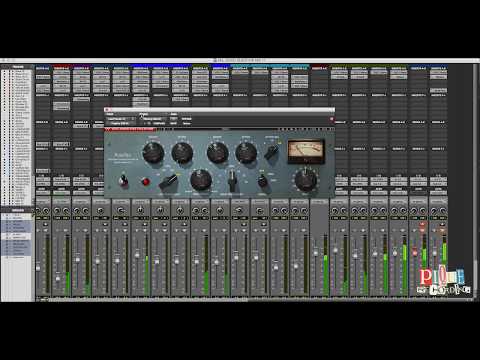This screenshot has width=480, height=360.
Task: Click the Compare button in the plug-in header
Action: pos(159,123)
